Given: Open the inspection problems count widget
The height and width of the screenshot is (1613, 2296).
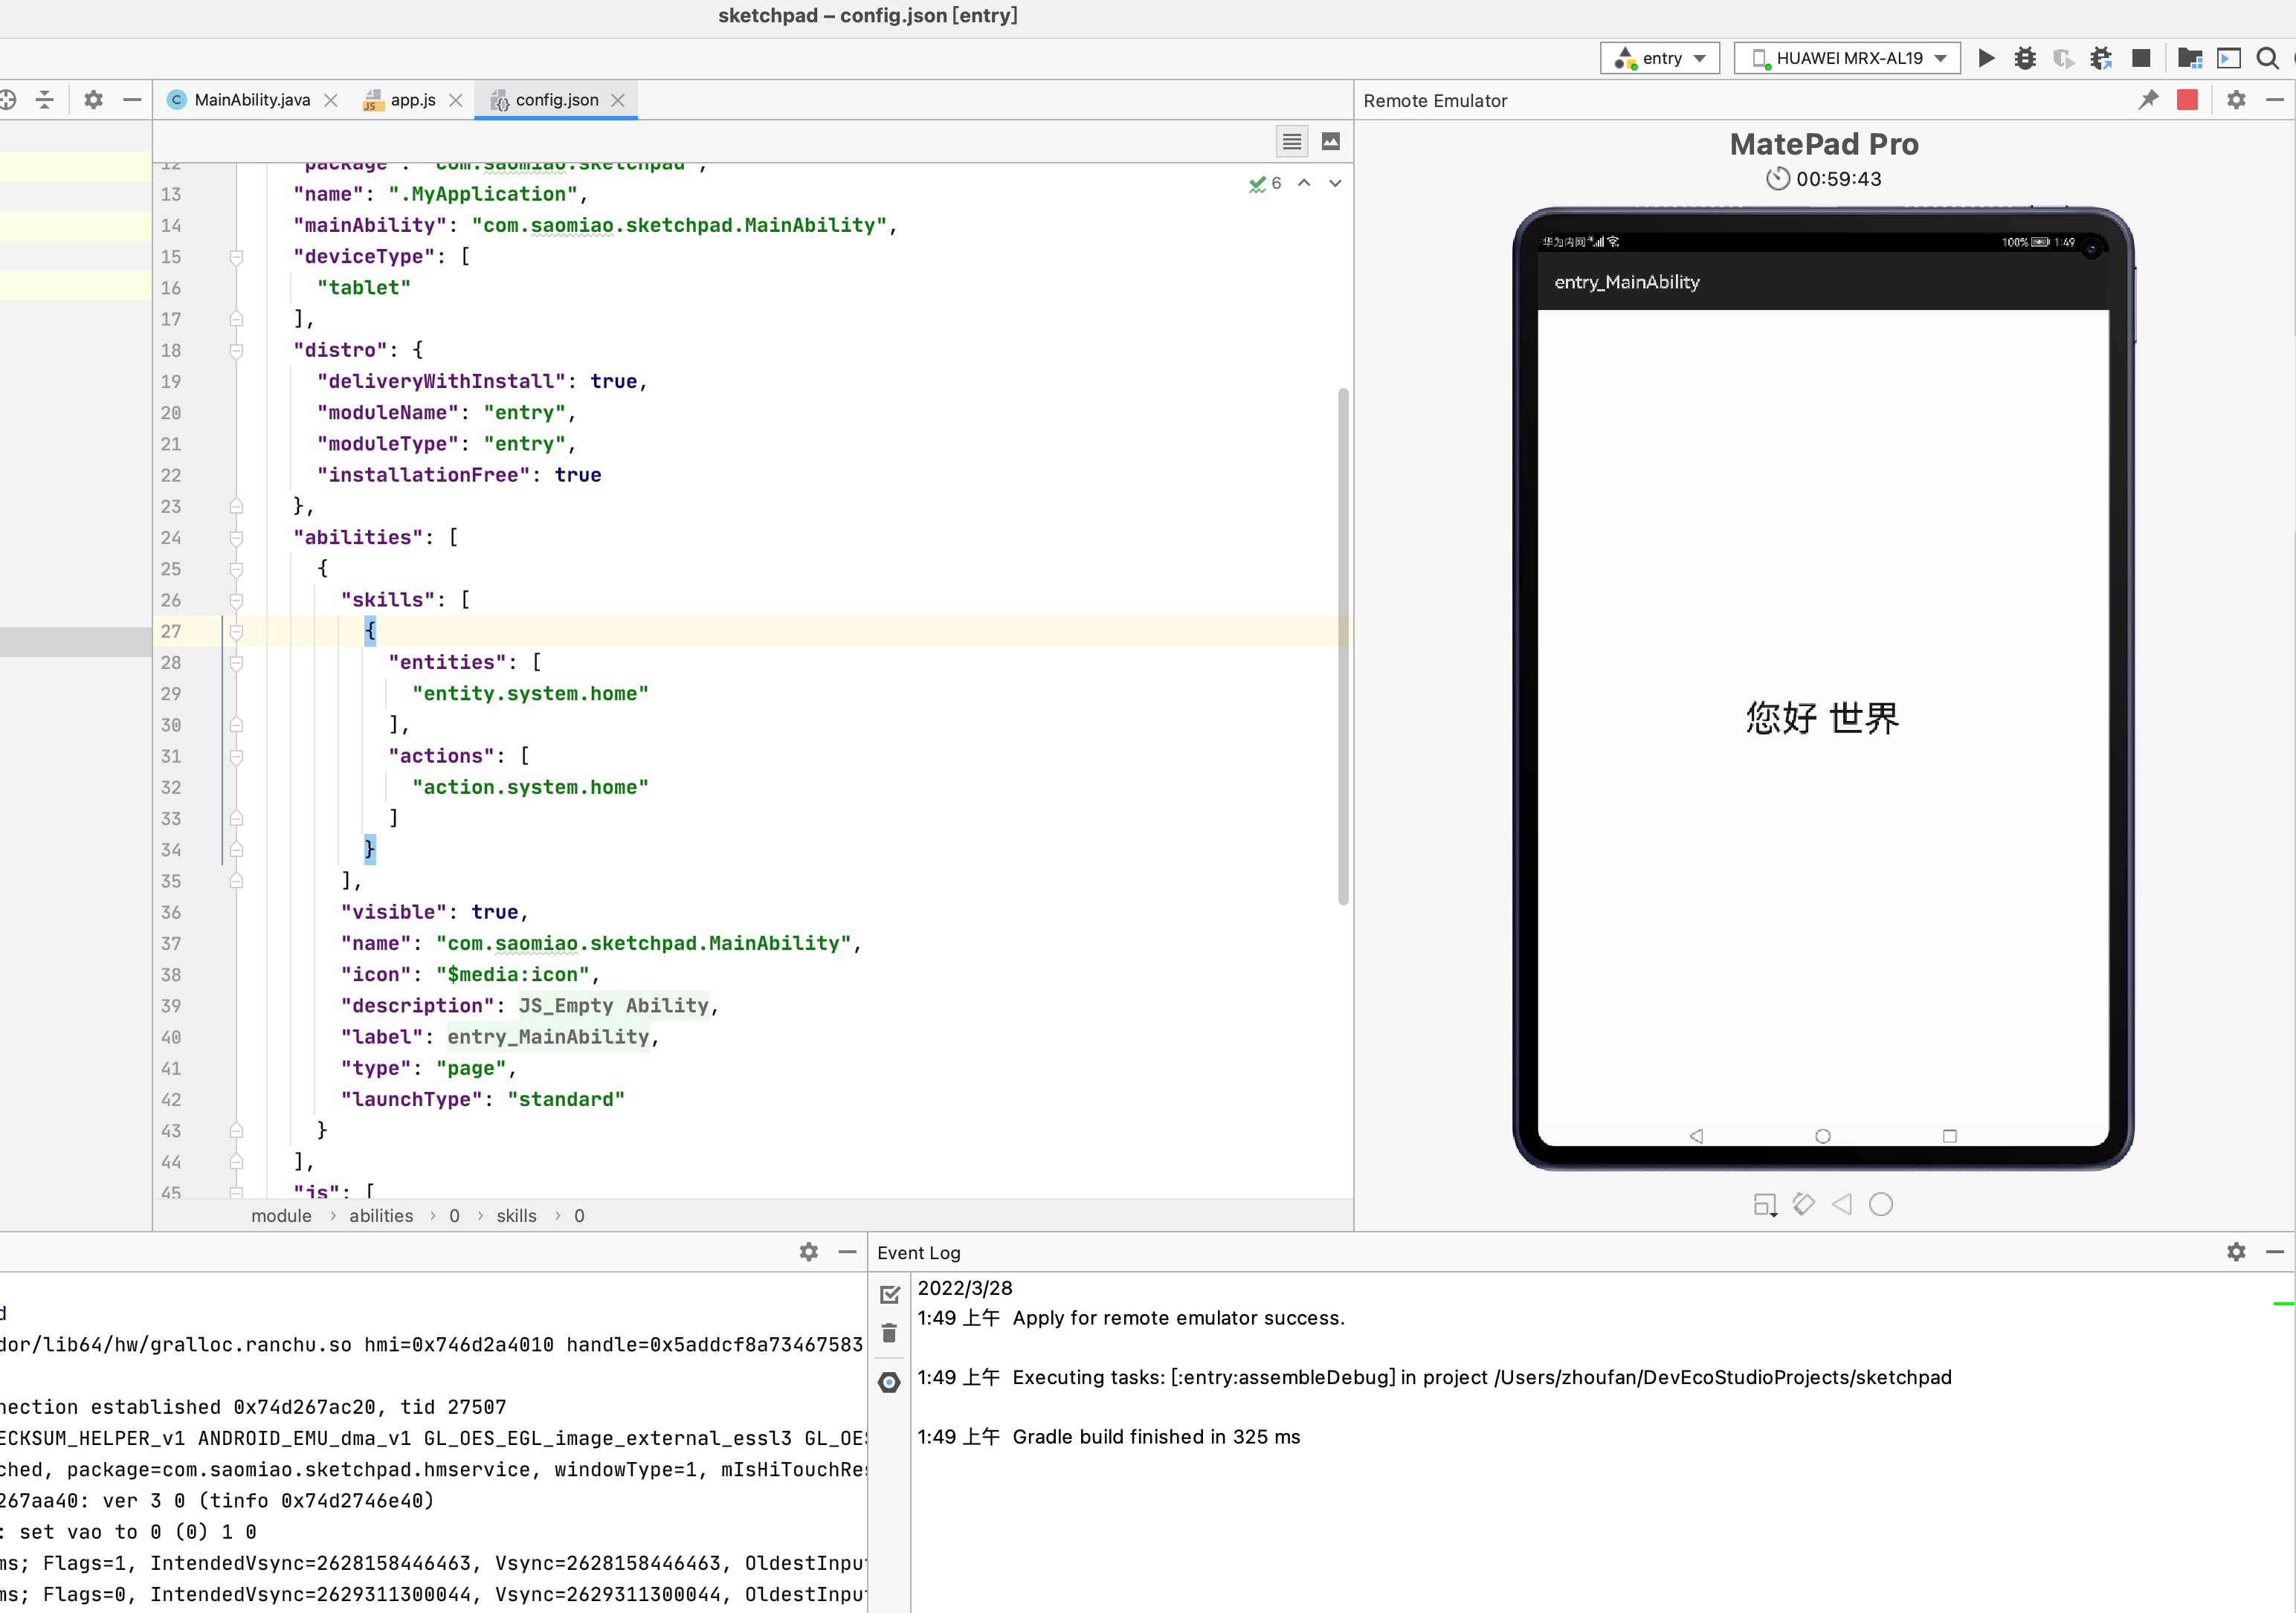Looking at the screenshot, I should (1265, 183).
